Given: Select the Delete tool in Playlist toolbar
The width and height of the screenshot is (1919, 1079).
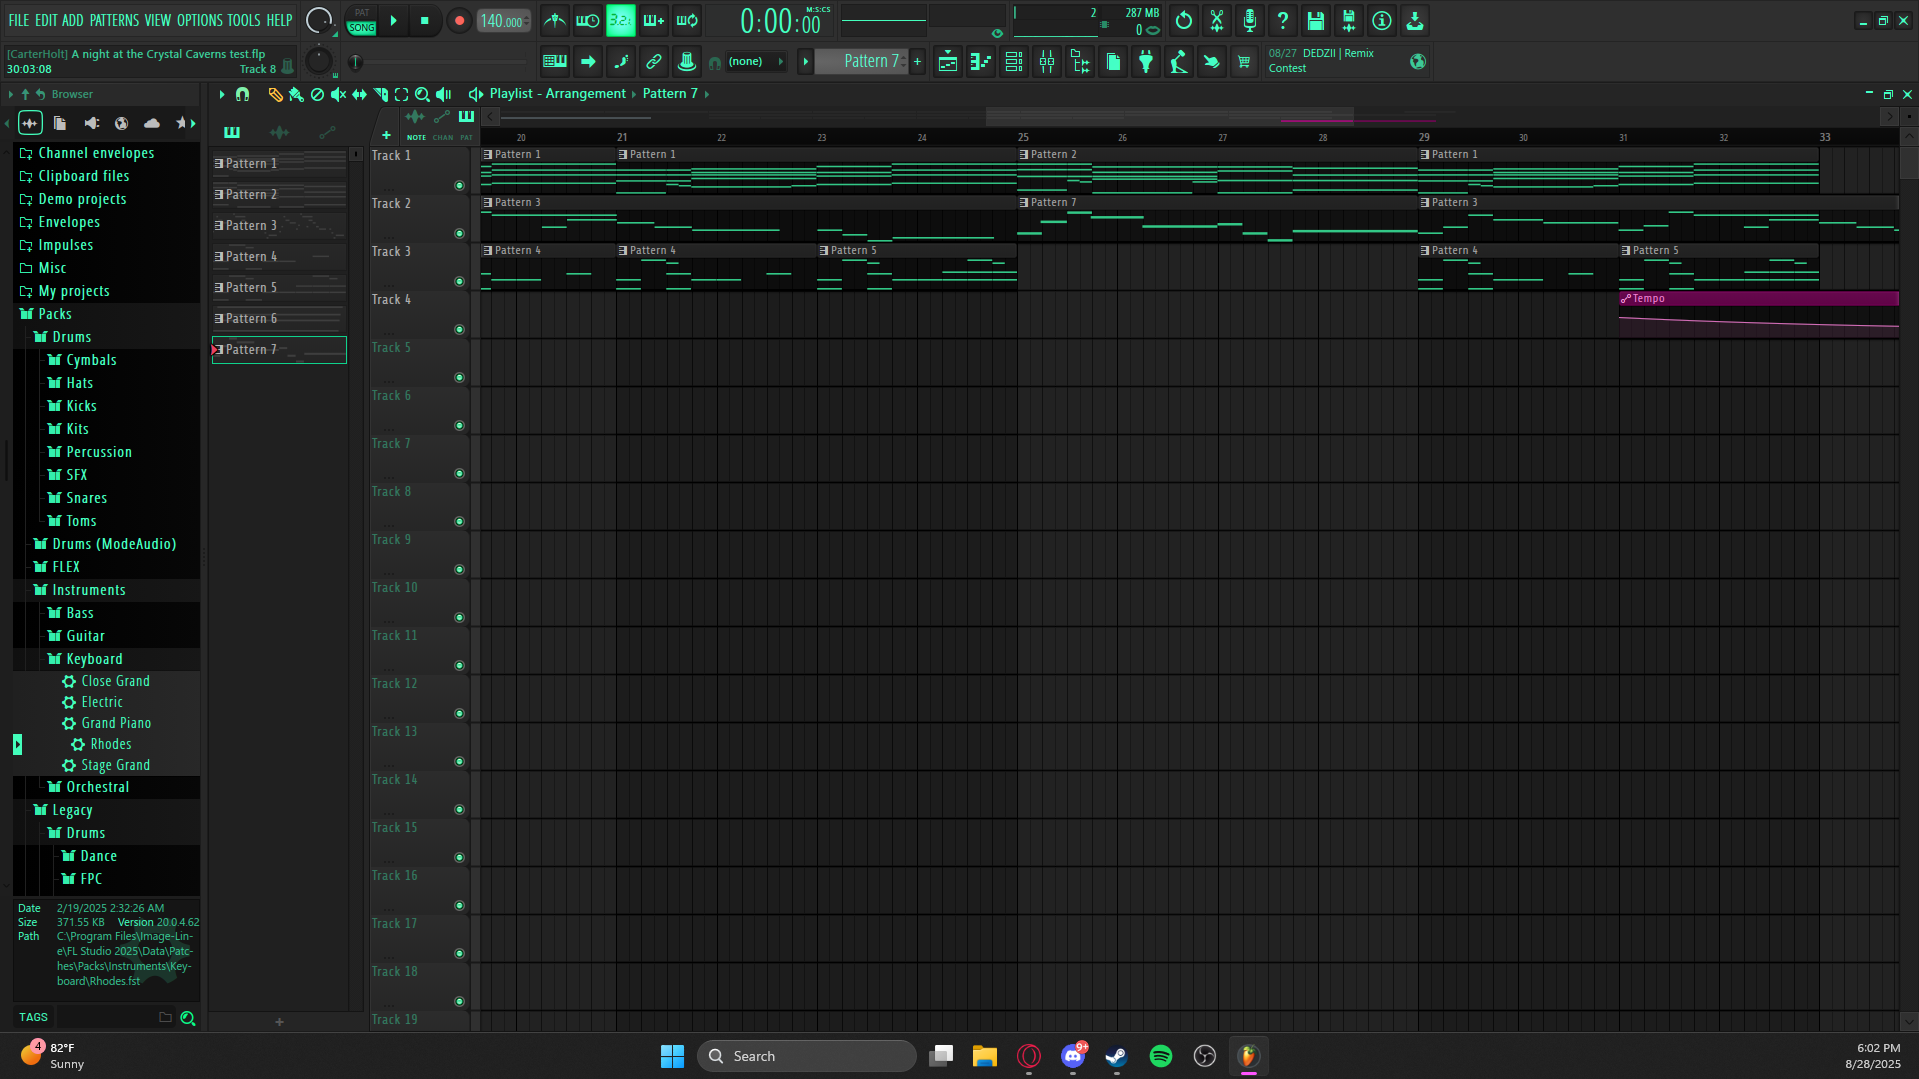Looking at the screenshot, I should pos(317,94).
